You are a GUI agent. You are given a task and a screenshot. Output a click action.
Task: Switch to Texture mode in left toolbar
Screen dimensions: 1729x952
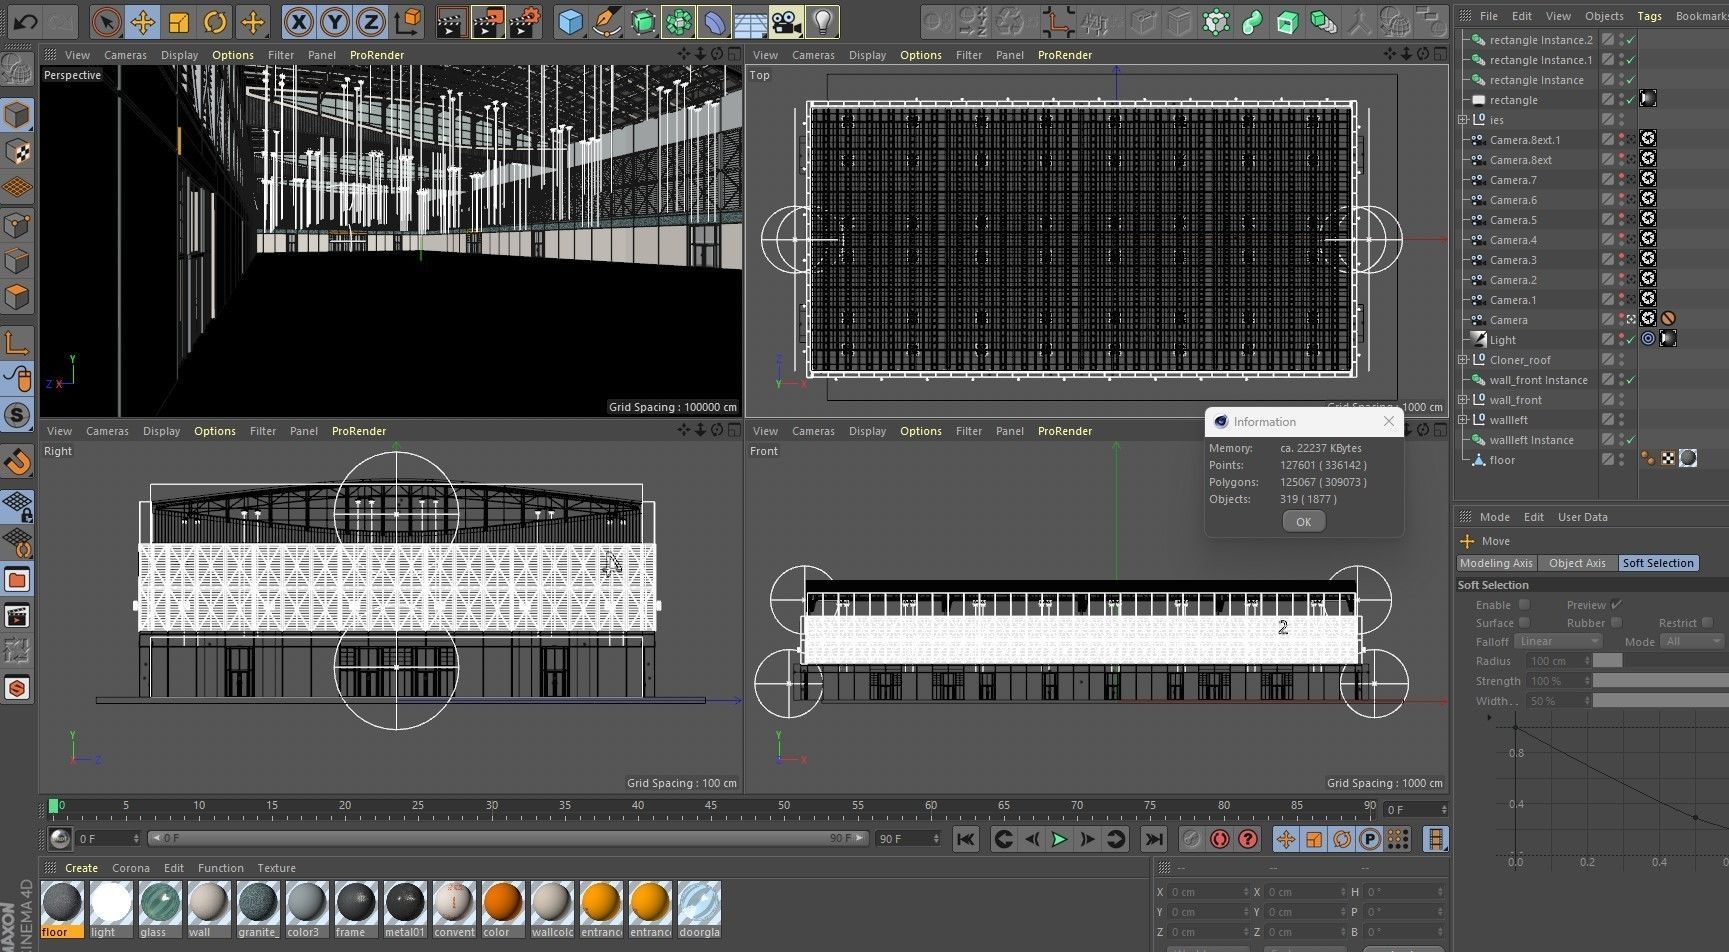click(17, 151)
